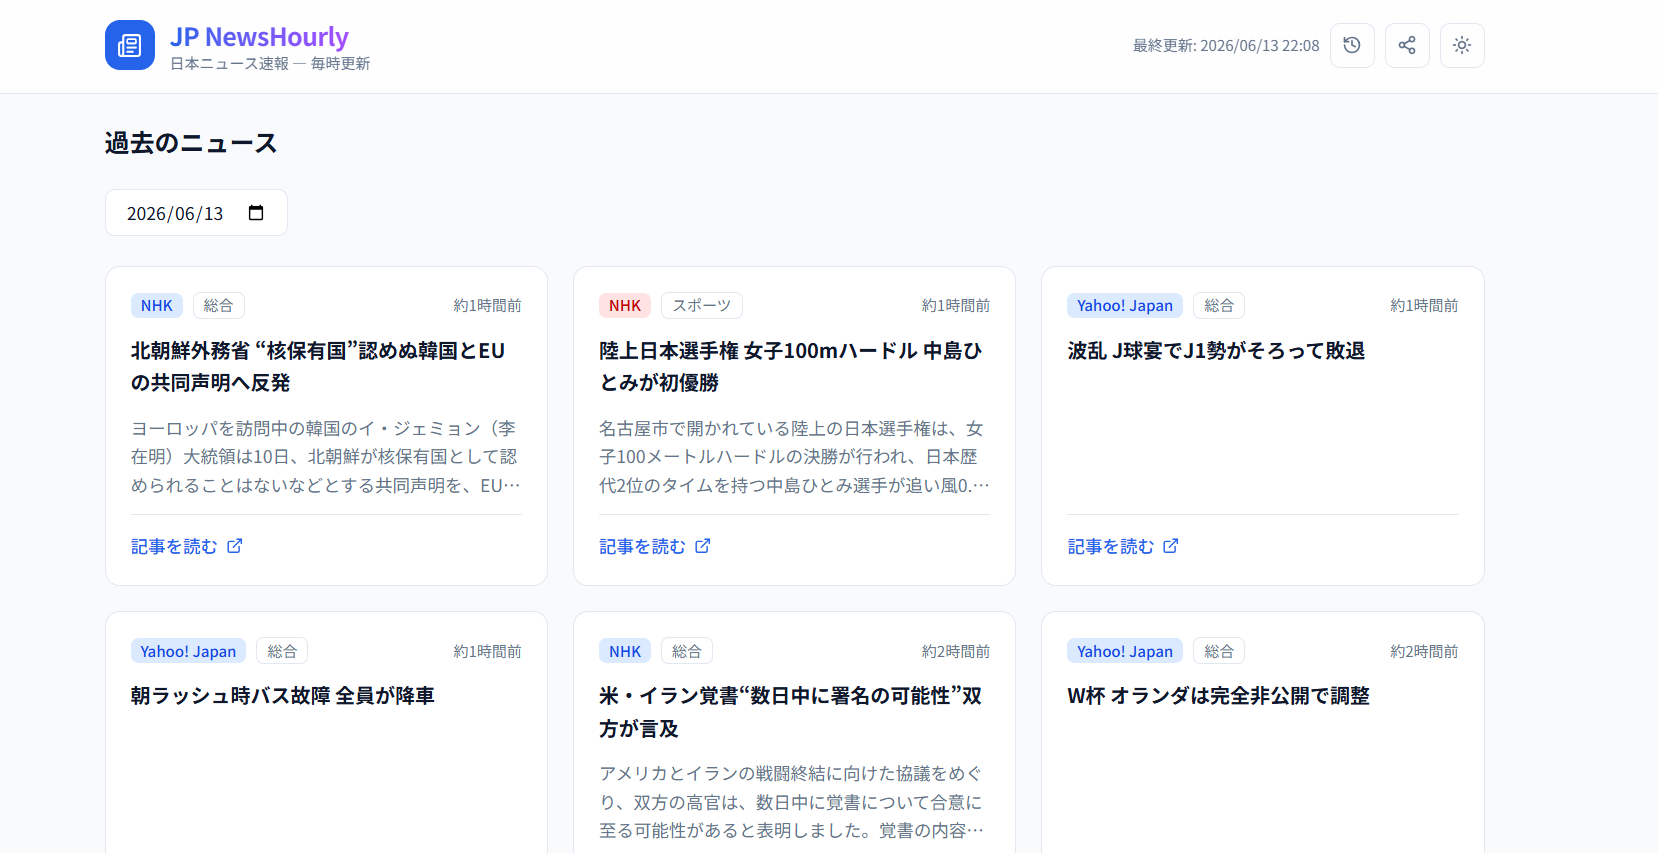Viewport: 1658px width, 853px height.
Task: Click summary text starting アメリカとイランの戦闘終結
Action: point(792,802)
